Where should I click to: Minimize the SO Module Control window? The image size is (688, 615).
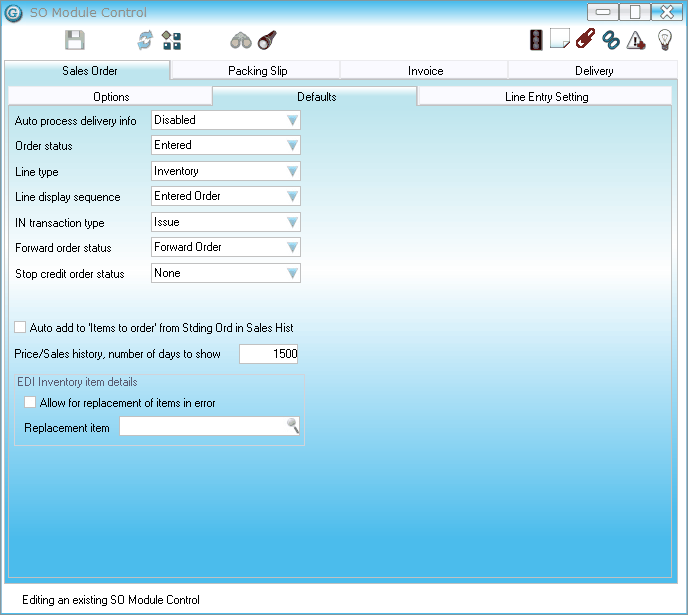point(603,12)
